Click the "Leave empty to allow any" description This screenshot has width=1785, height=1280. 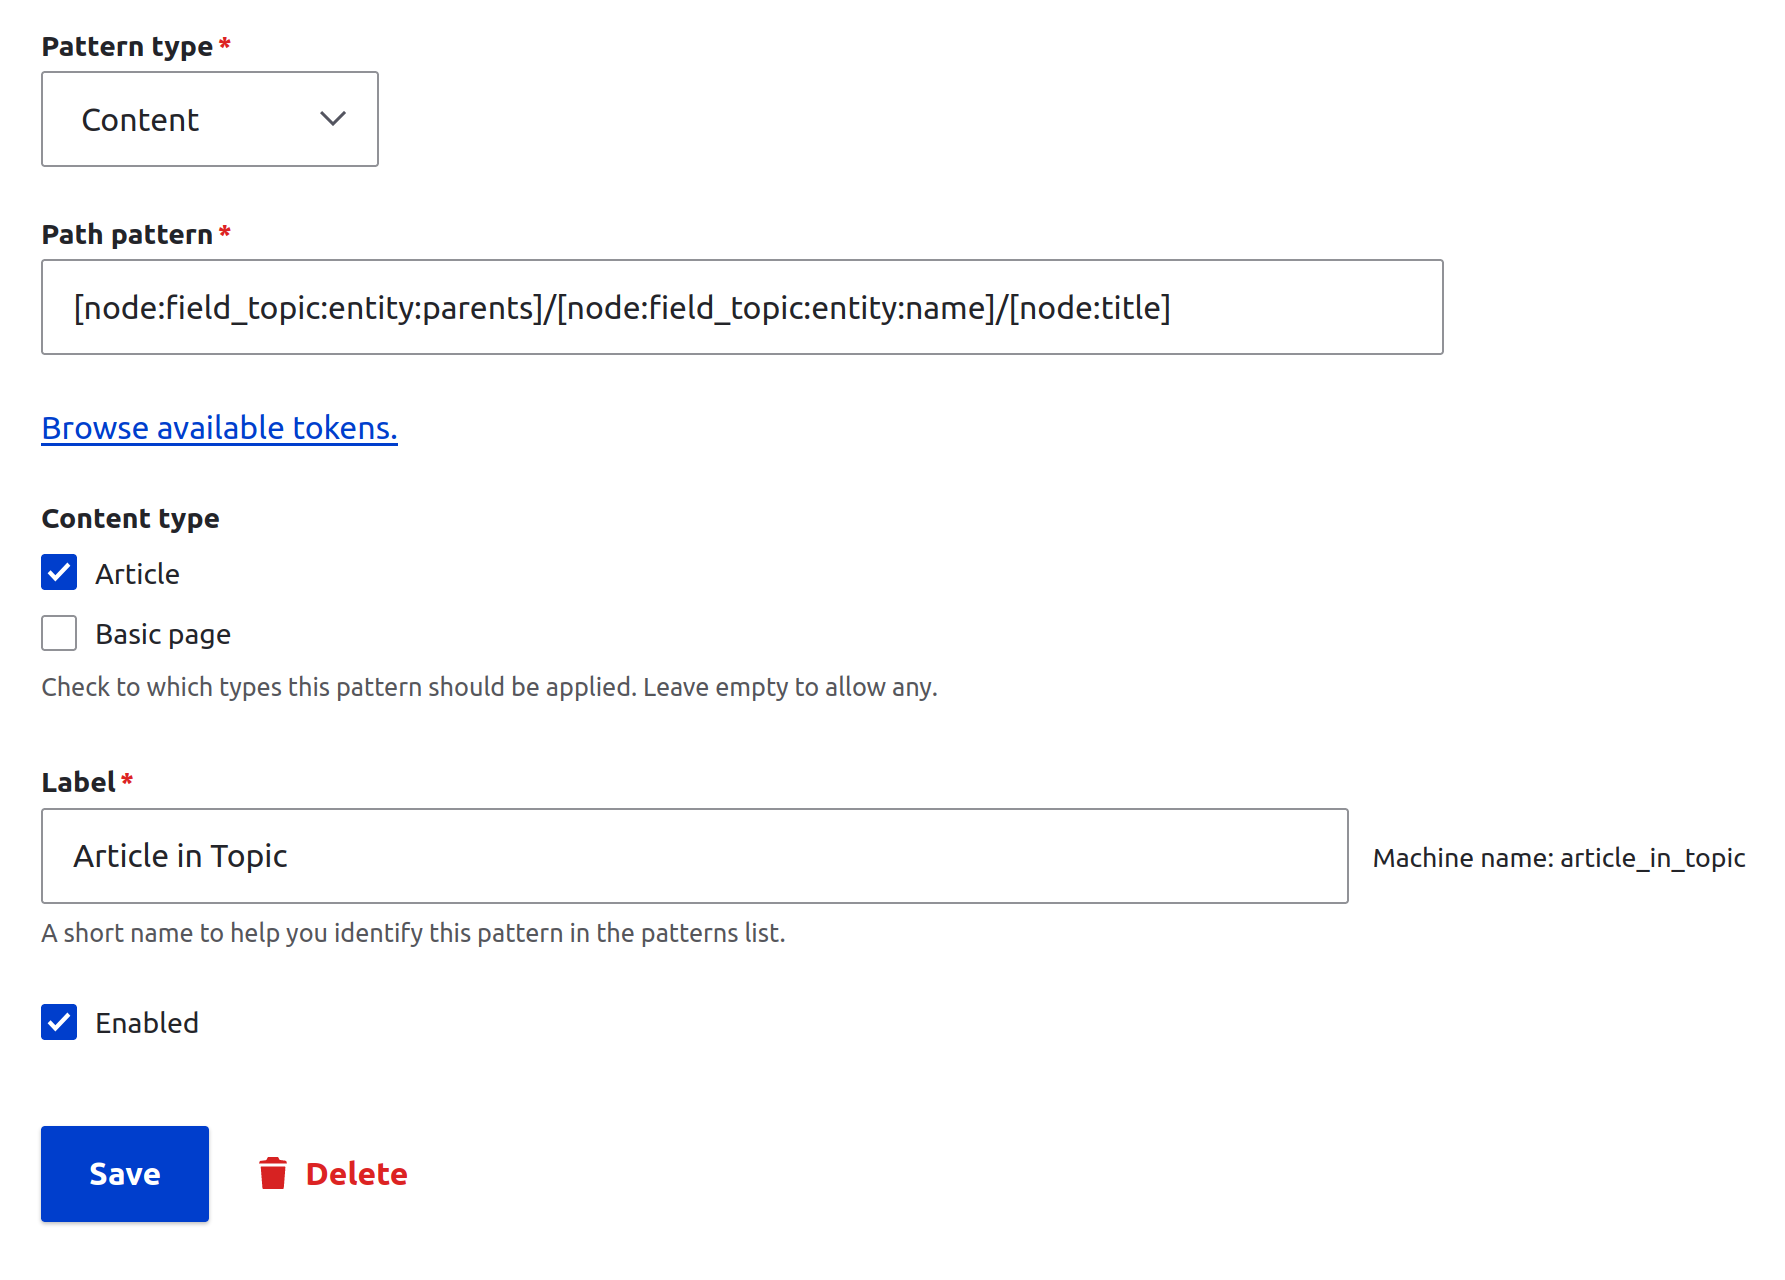790,687
